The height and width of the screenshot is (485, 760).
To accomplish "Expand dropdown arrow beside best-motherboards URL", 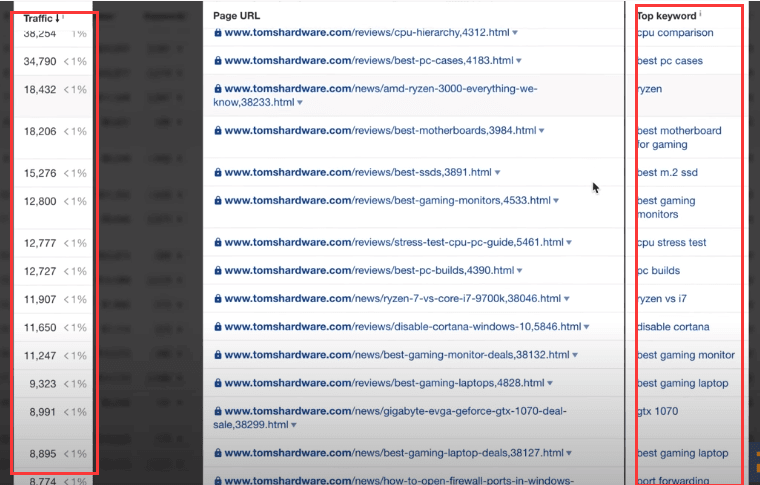I will [x=541, y=131].
